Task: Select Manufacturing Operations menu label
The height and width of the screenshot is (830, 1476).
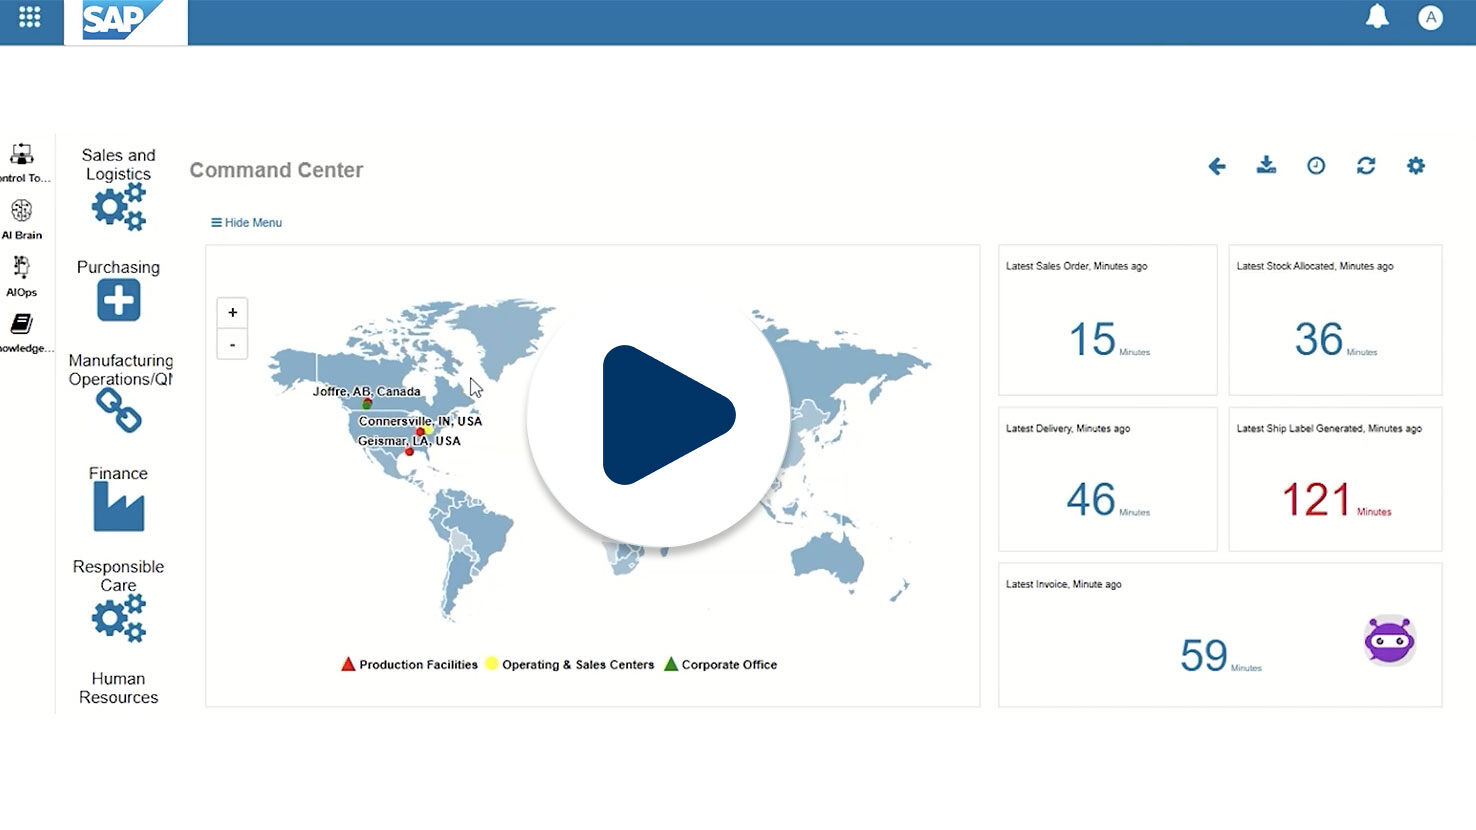Action: pos(120,369)
